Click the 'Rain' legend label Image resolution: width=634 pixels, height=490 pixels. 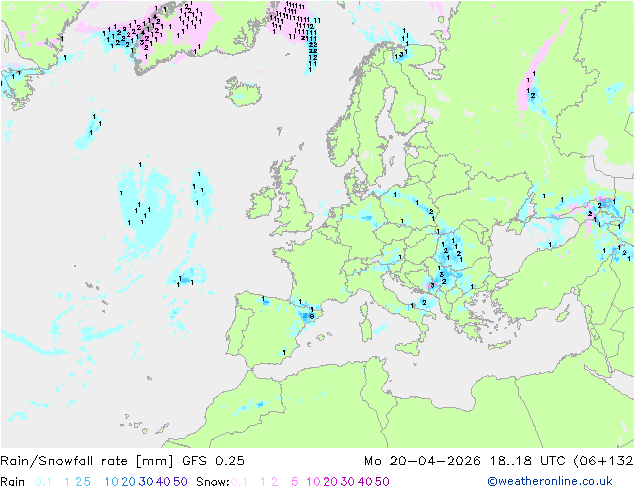click(13, 482)
